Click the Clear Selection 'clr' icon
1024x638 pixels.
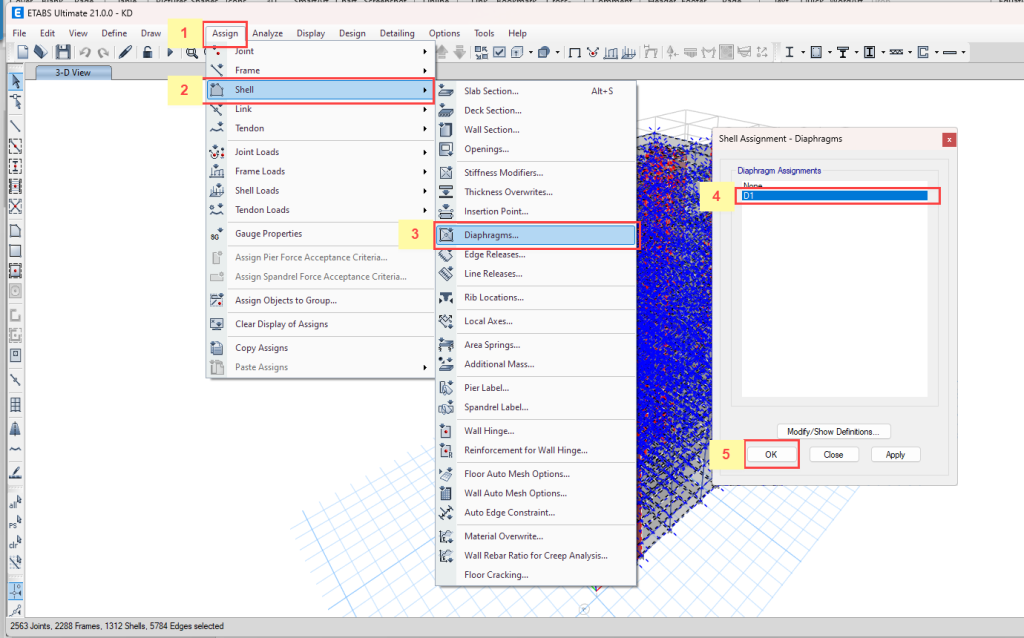[16, 546]
